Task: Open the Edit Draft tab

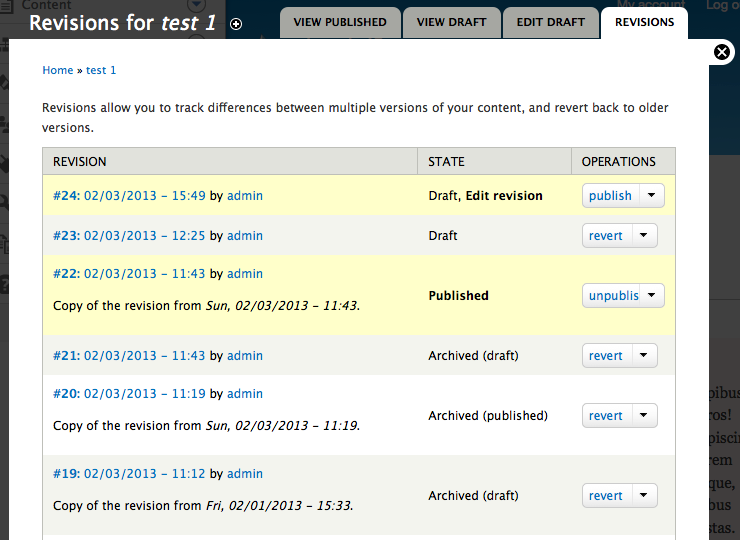Action: tap(550, 22)
